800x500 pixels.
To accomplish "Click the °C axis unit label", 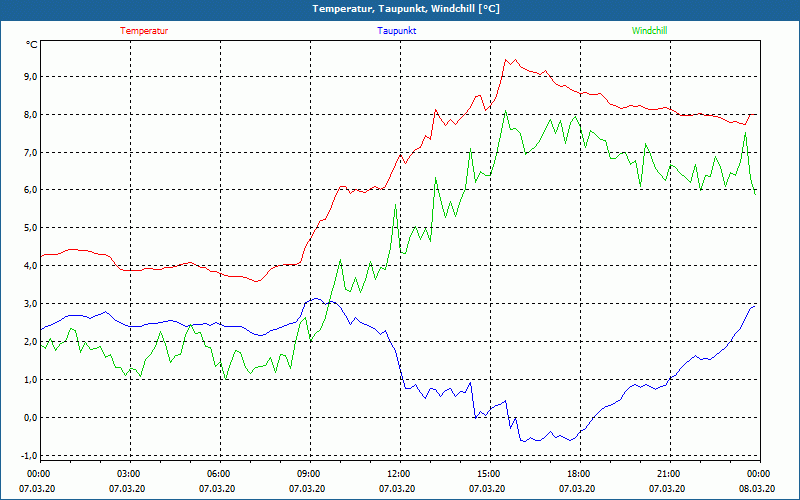I will [32, 45].
